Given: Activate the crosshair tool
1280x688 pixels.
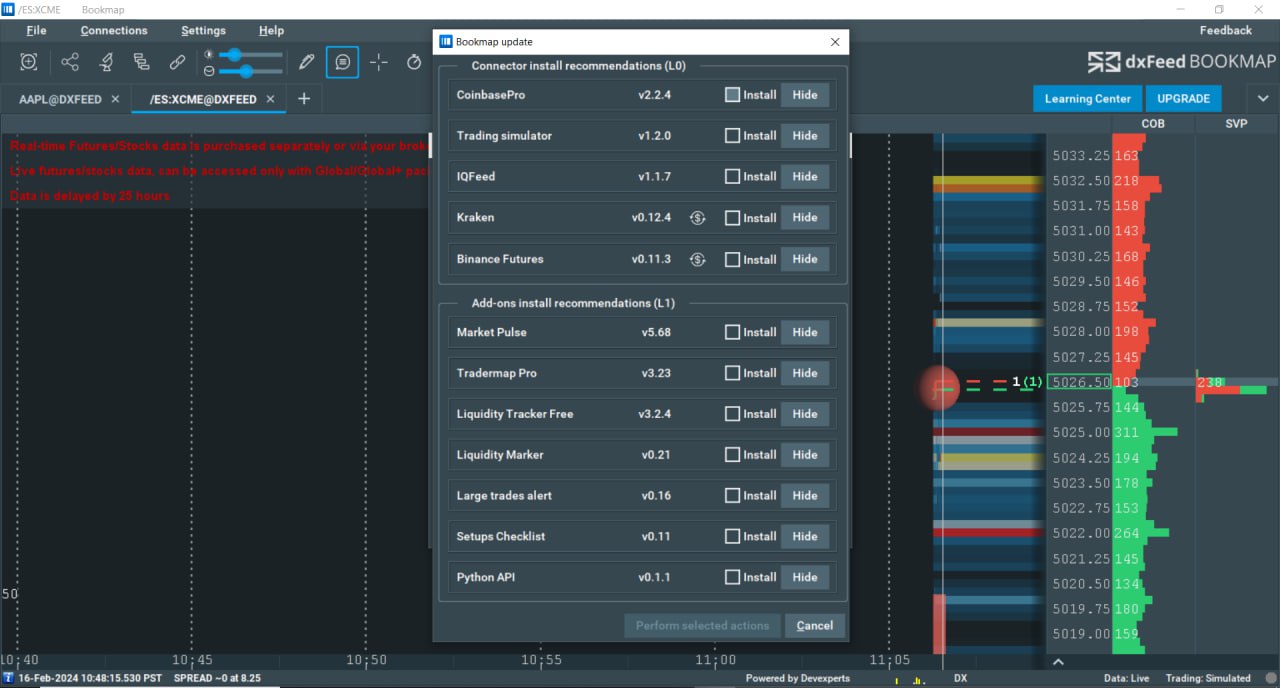Looking at the screenshot, I should click(378, 62).
